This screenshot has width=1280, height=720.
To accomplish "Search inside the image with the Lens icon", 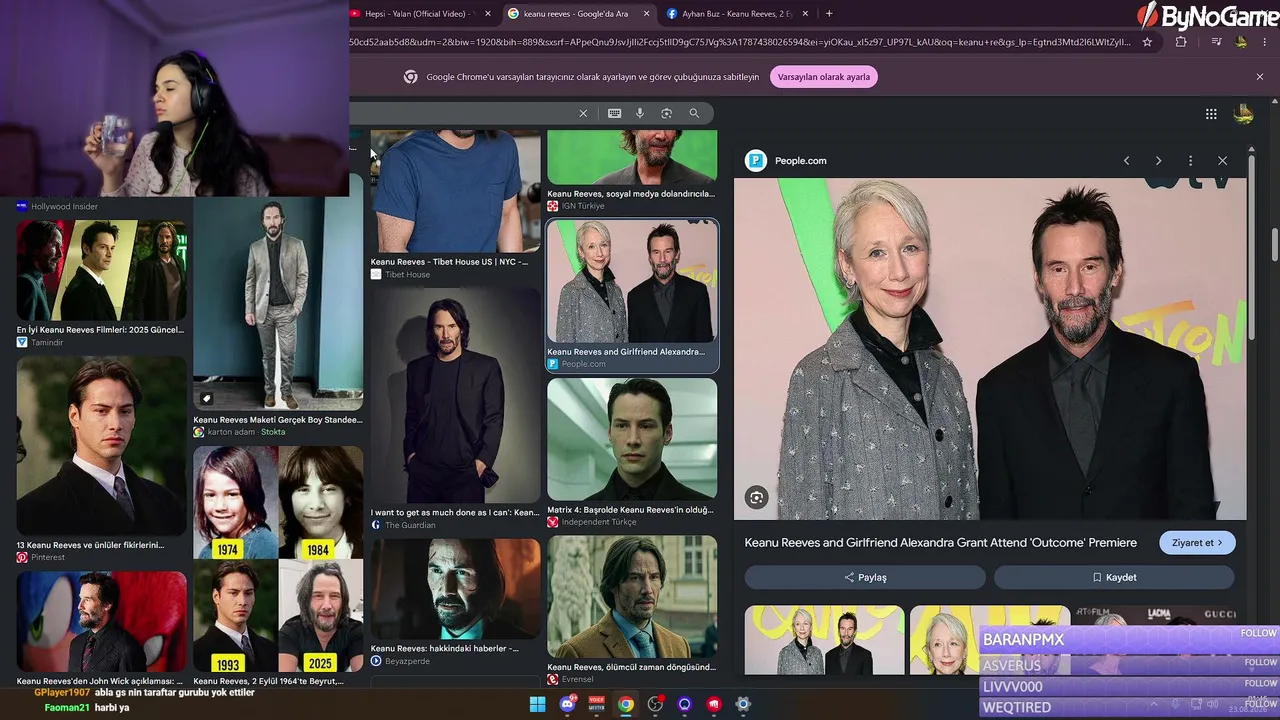I will (x=757, y=498).
